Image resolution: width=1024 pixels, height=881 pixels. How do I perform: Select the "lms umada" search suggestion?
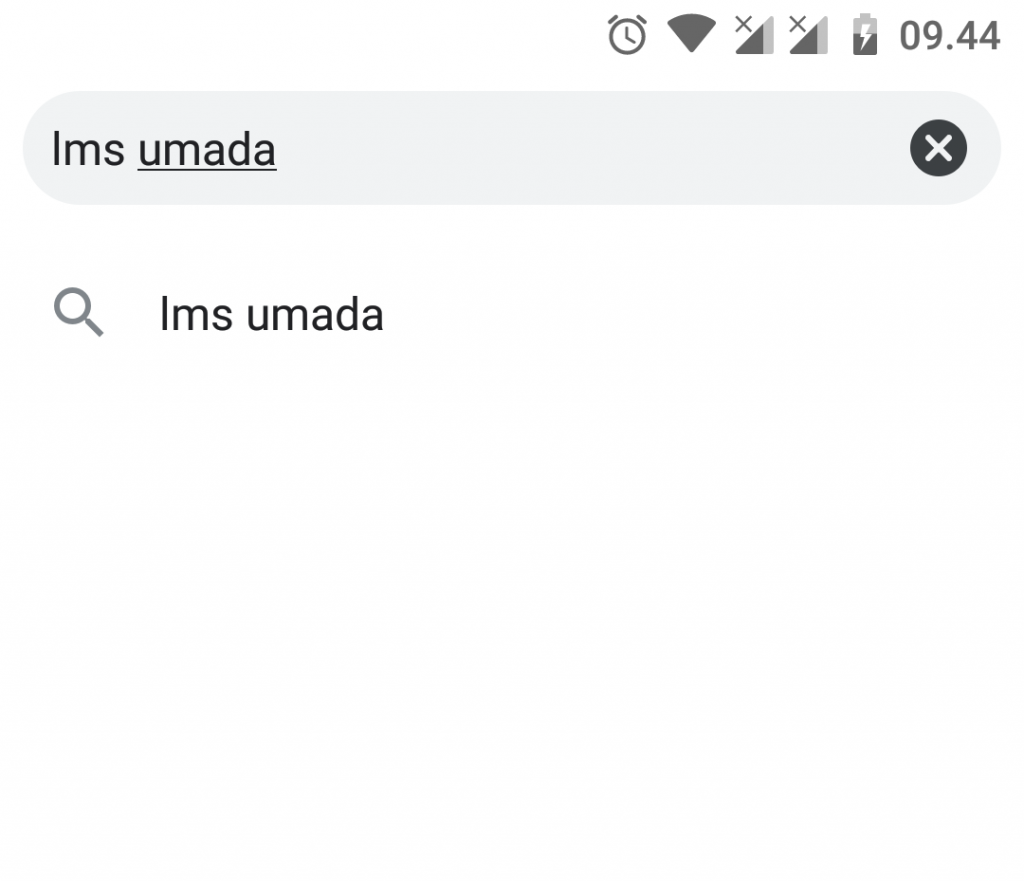pos(512,314)
